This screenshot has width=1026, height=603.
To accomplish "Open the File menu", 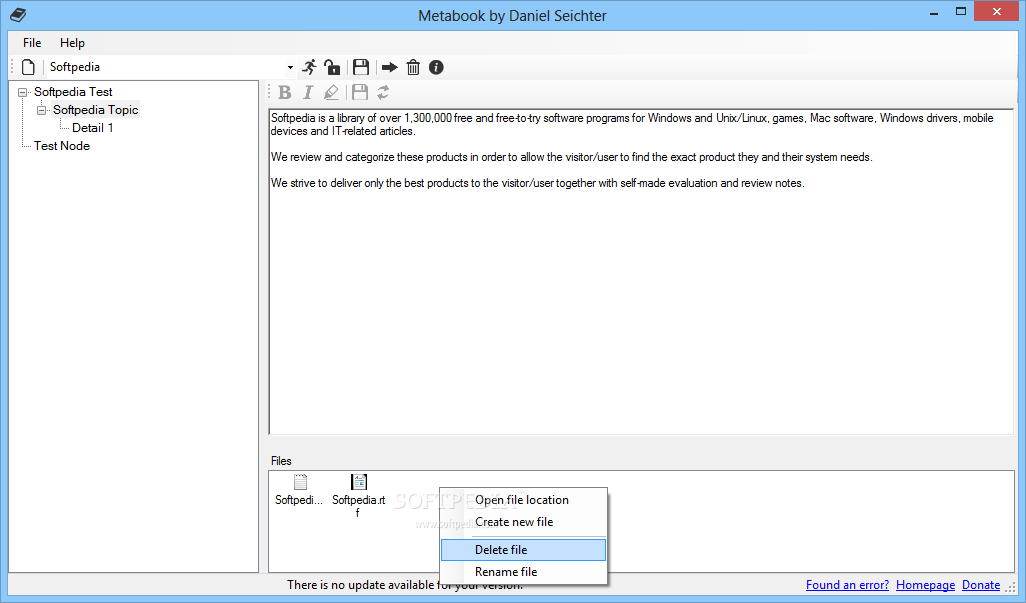I will (32, 43).
